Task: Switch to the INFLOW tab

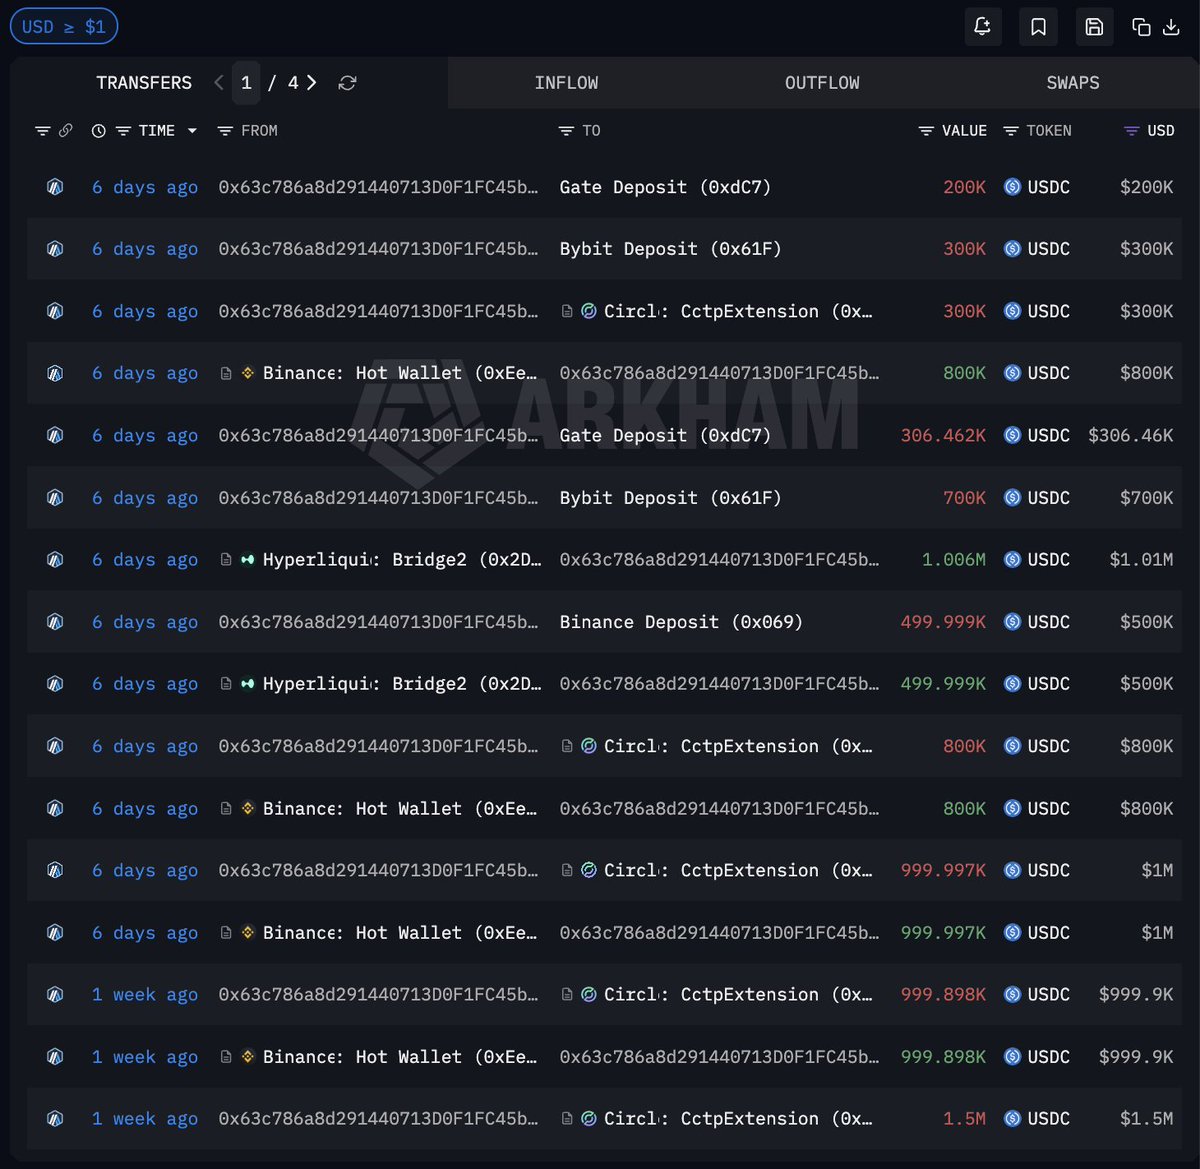Action: [x=566, y=83]
